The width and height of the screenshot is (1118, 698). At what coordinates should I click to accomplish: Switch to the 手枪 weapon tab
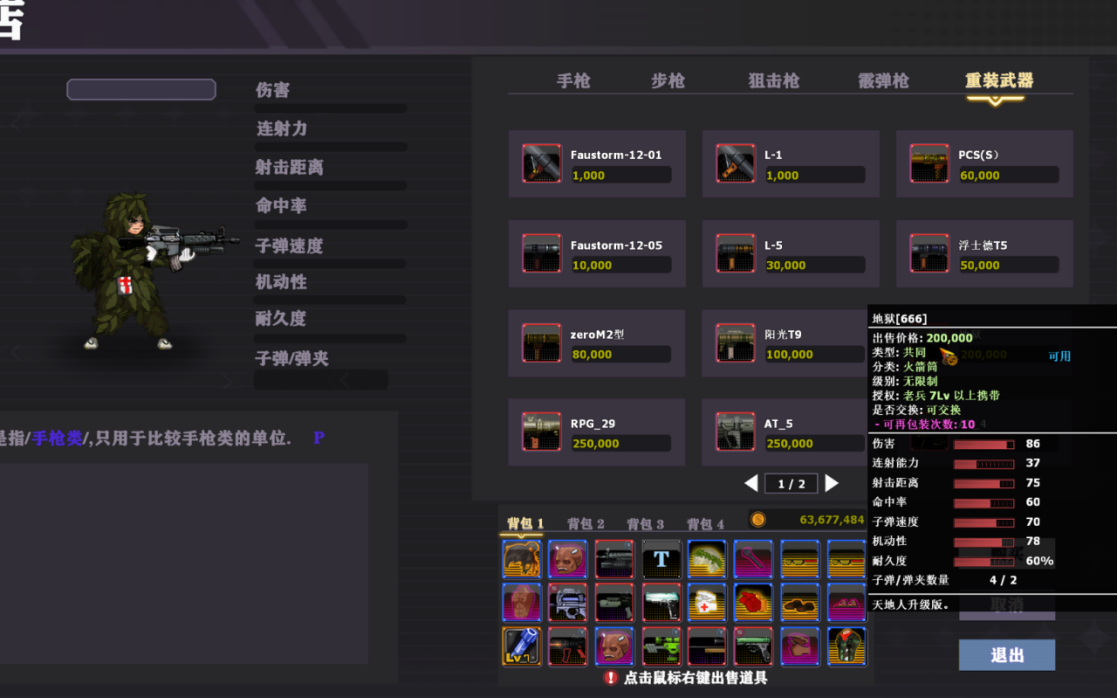(573, 81)
